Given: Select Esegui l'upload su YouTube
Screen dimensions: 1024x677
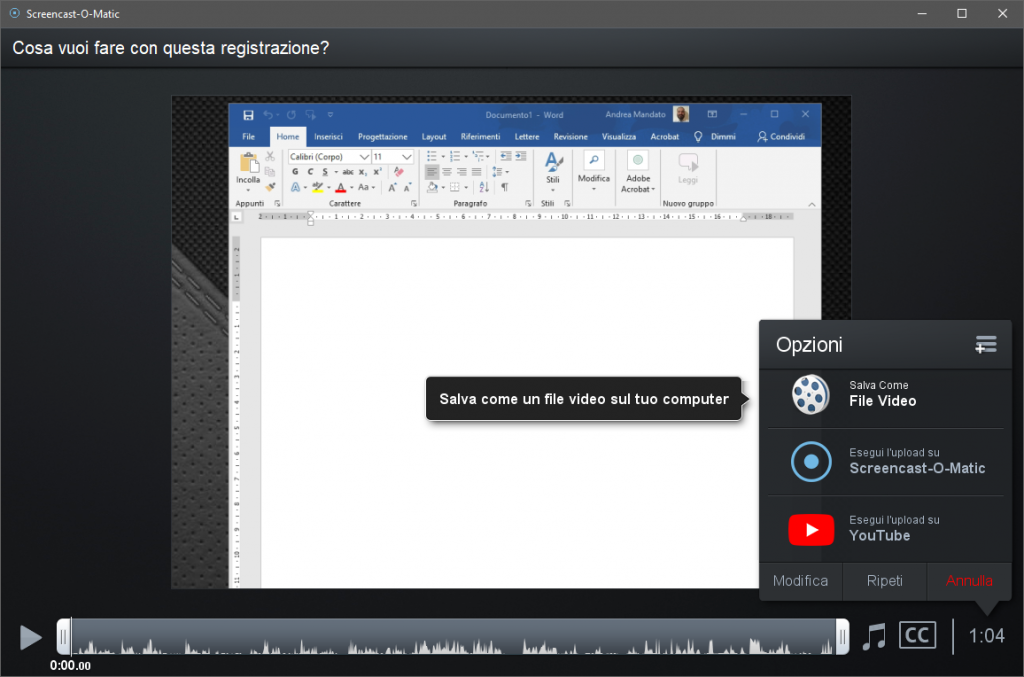Looking at the screenshot, I should coord(885,529).
